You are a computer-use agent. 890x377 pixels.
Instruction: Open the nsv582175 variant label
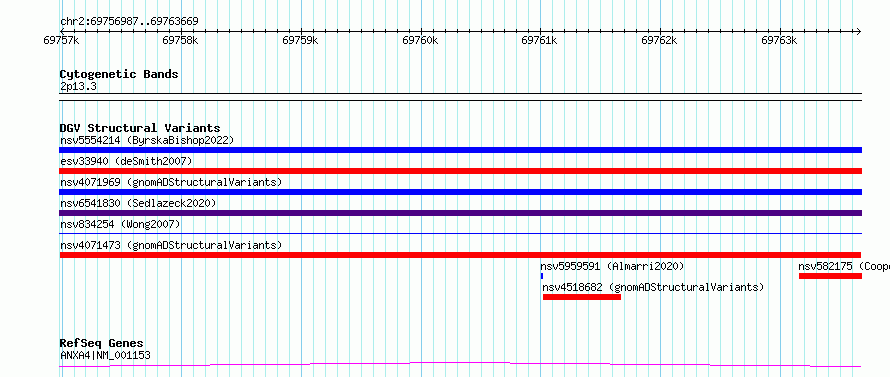pyautogui.click(x=844, y=266)
